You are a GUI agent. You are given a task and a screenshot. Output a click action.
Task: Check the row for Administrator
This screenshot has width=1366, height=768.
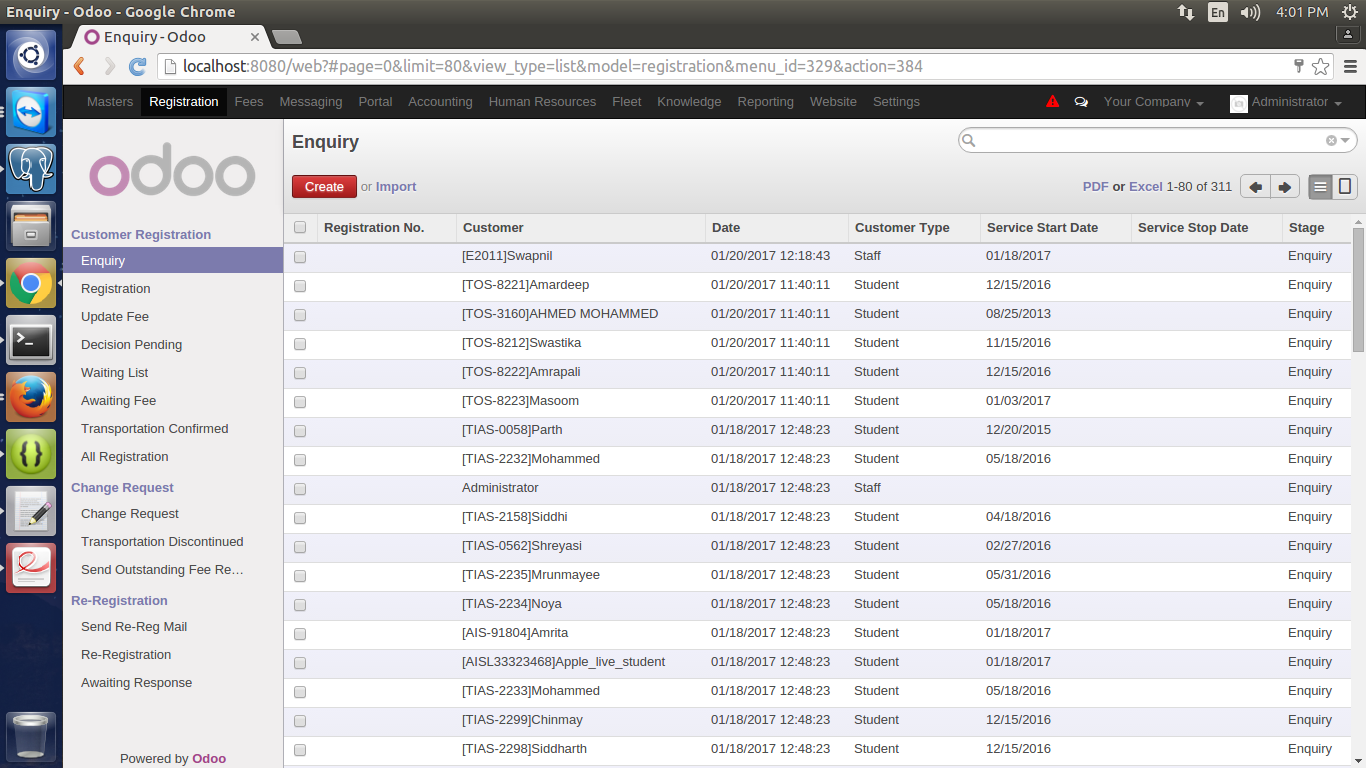point(300,489)
